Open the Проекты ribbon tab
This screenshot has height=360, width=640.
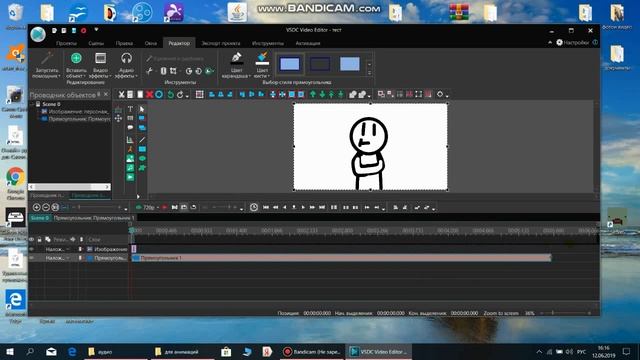pos(66,43)
